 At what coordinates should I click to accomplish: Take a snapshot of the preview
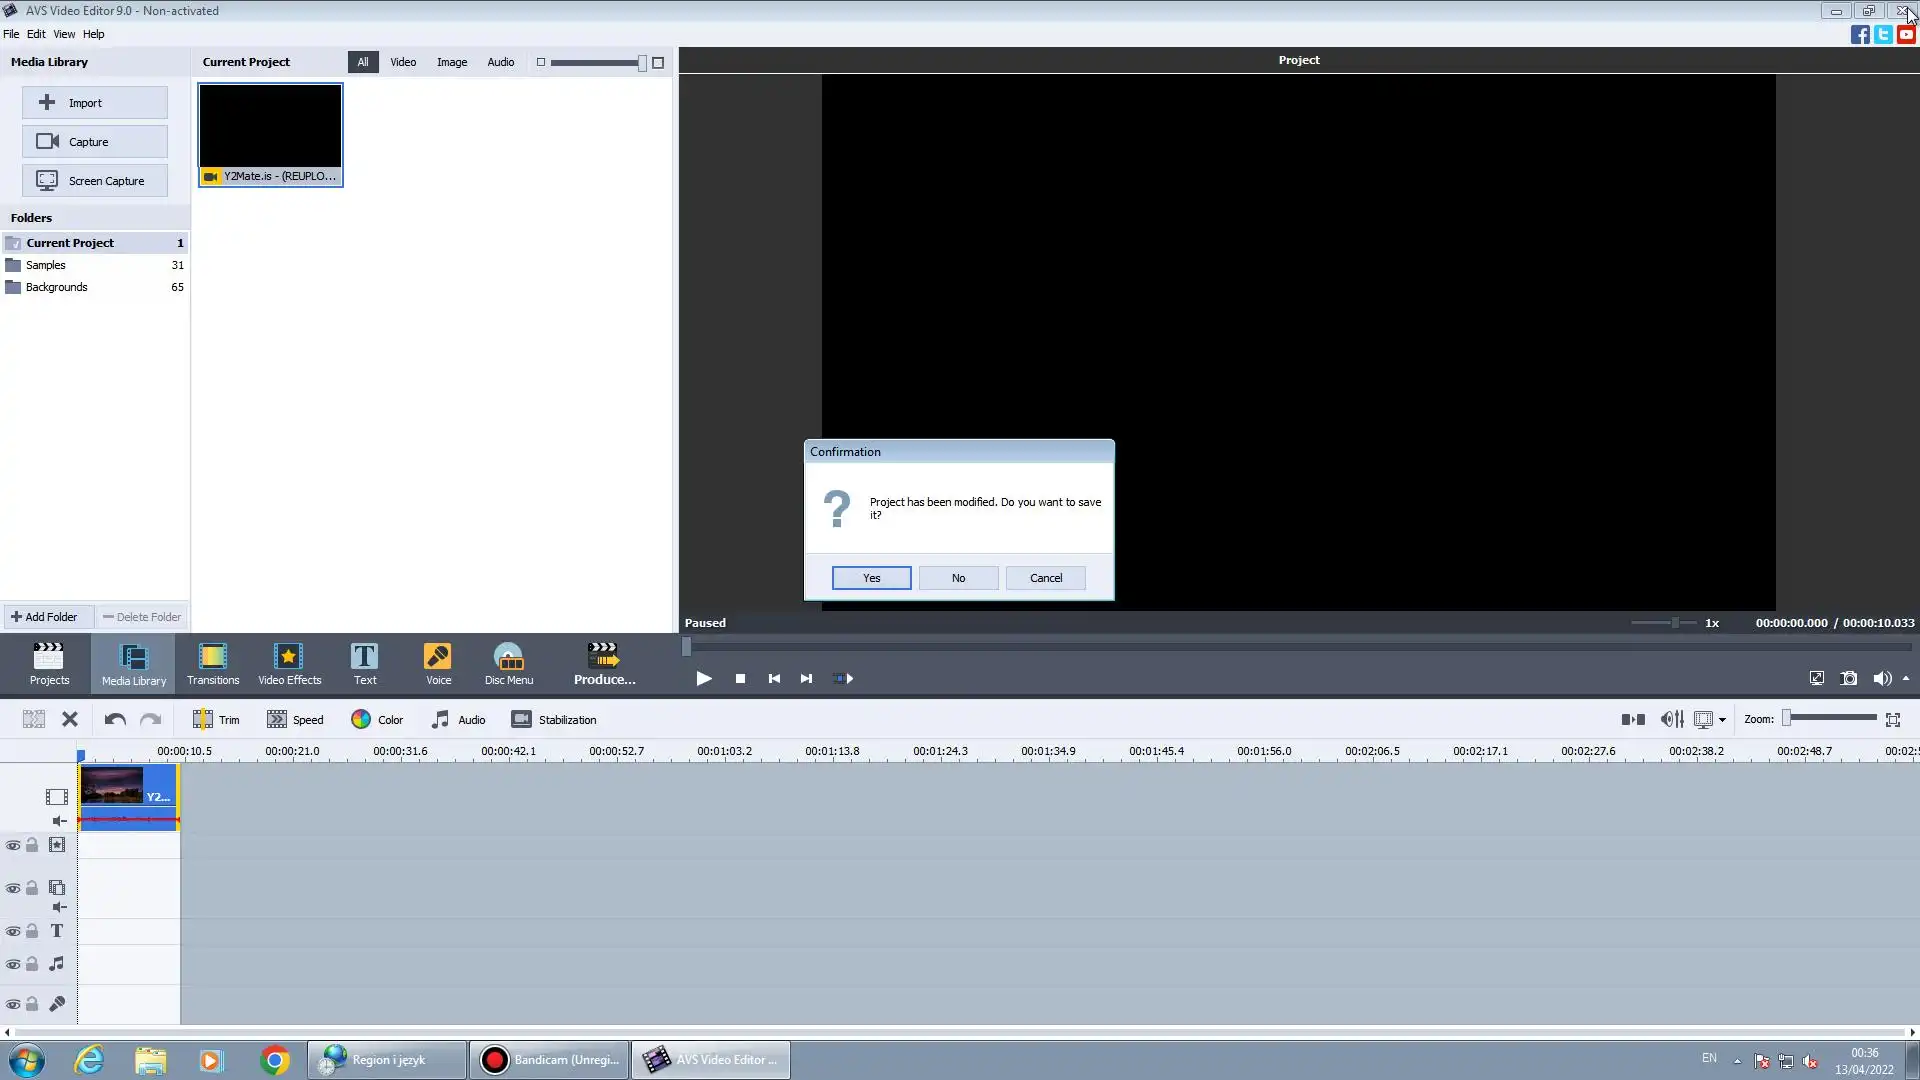click(x=1849, y=679)
